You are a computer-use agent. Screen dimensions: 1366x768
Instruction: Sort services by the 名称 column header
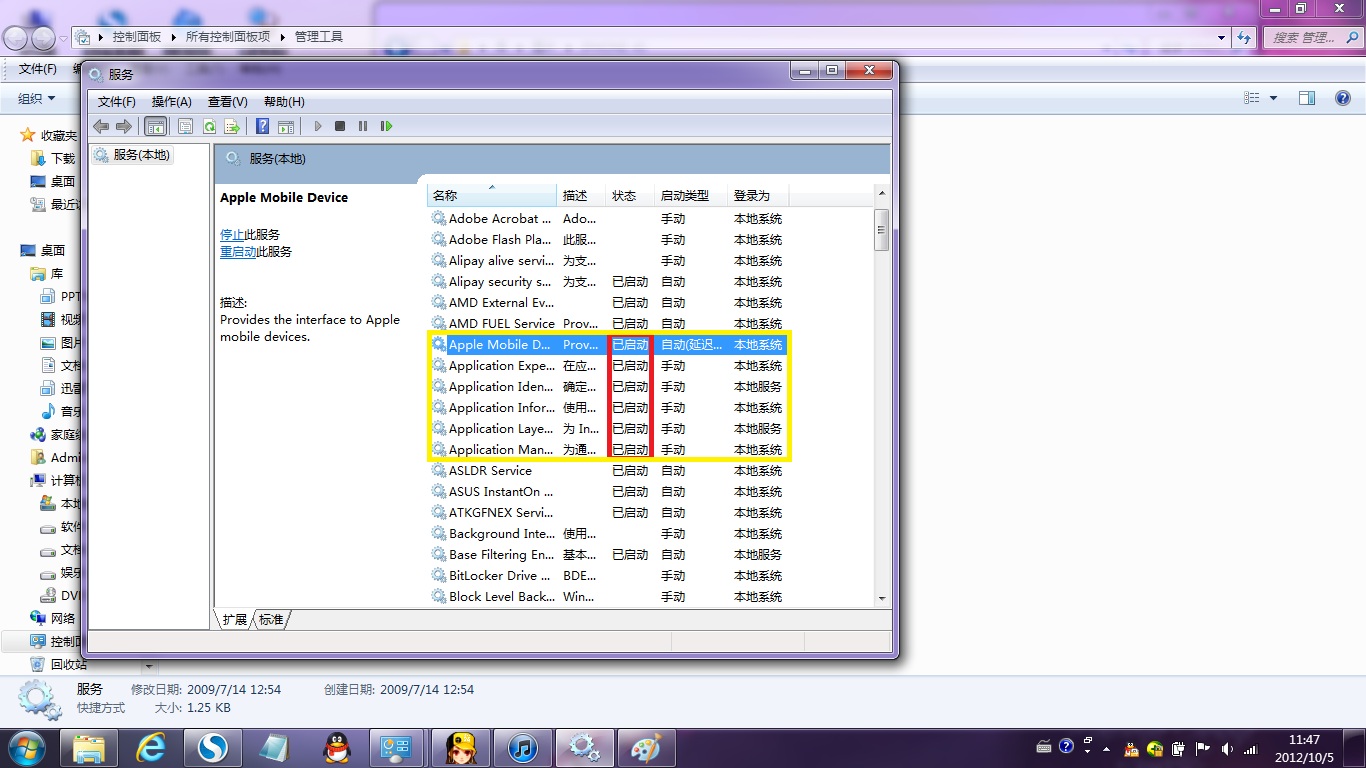[x=491, y=195]
